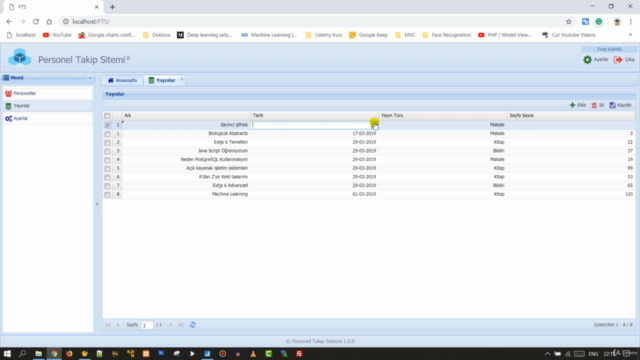Image resolution: width=640 pixels, height=360 pixels.
Task: Sort by the Adı column header
Action: point(186,116)
